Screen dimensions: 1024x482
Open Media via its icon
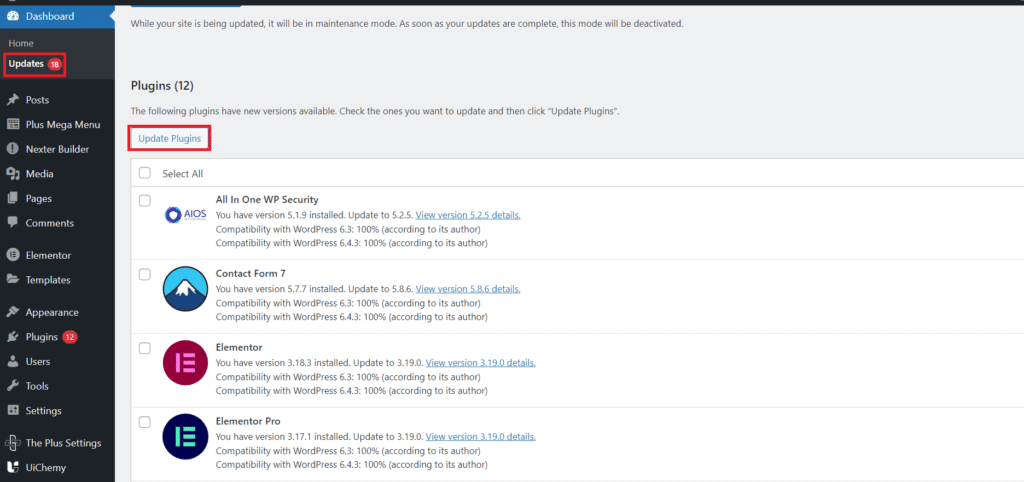tap(12, 174)
